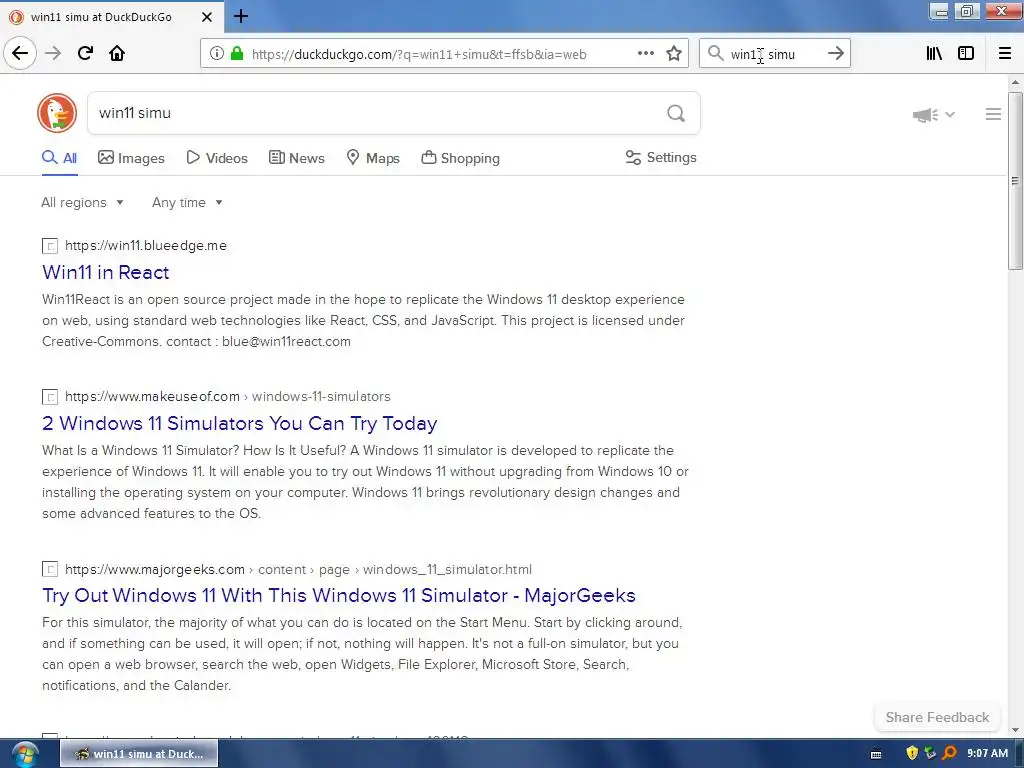Click the makeuseof.com windows-11-simulators URL
Image resolution: width=1024 pixels, height=768 pixels.
coord(228,396)
